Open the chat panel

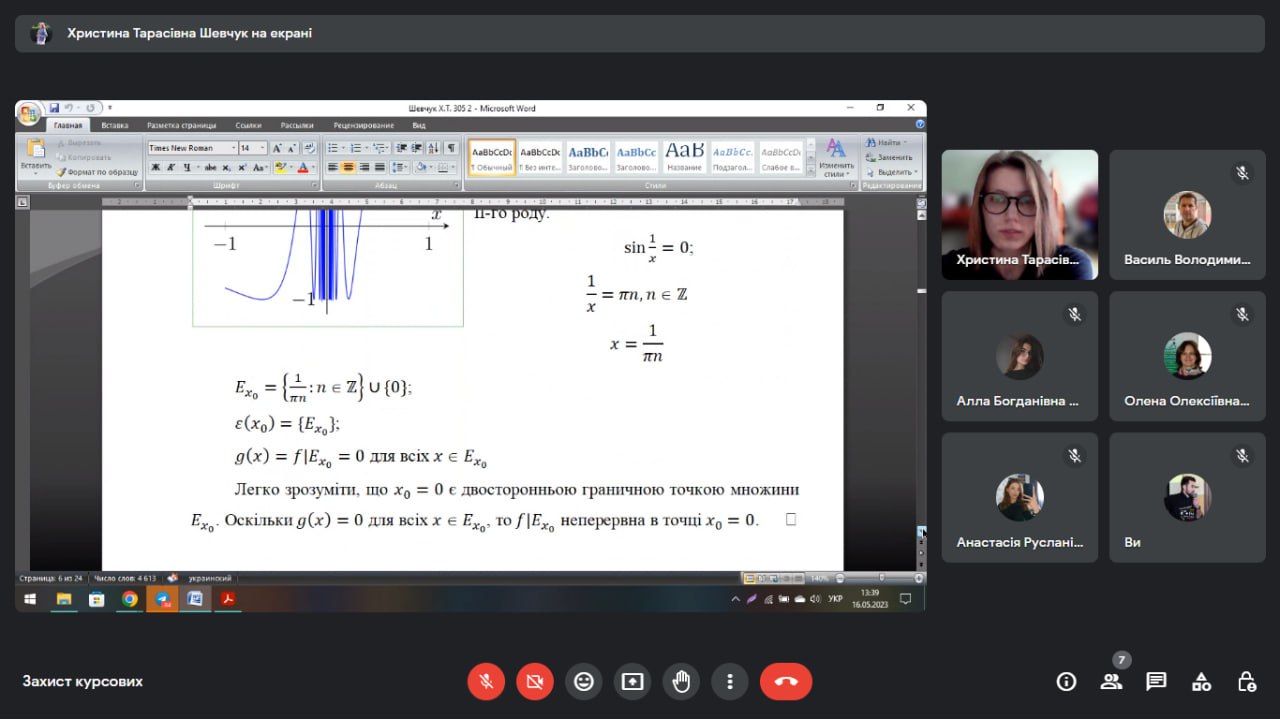click(x=1156, y=682)
